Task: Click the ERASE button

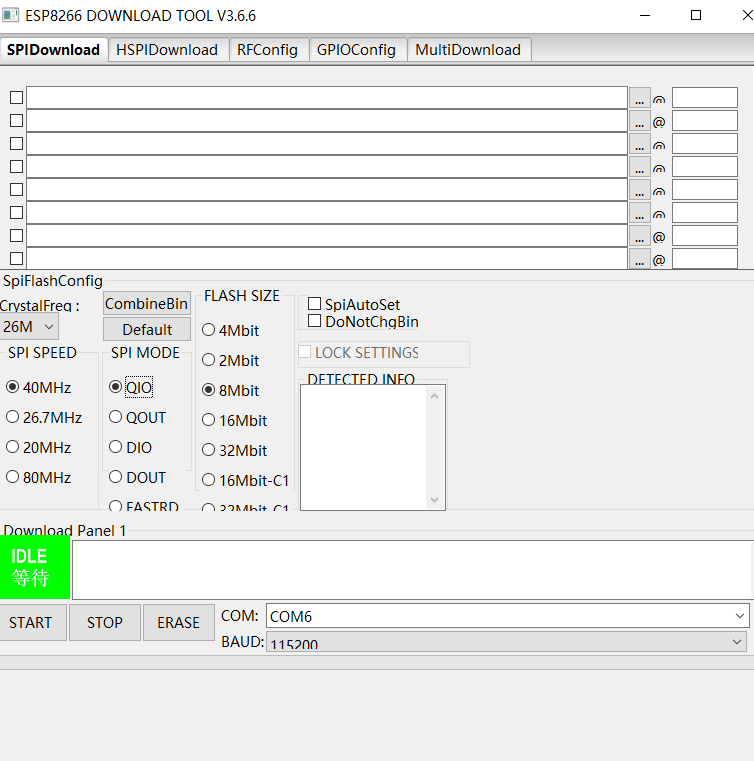Action: pos(179,622)
